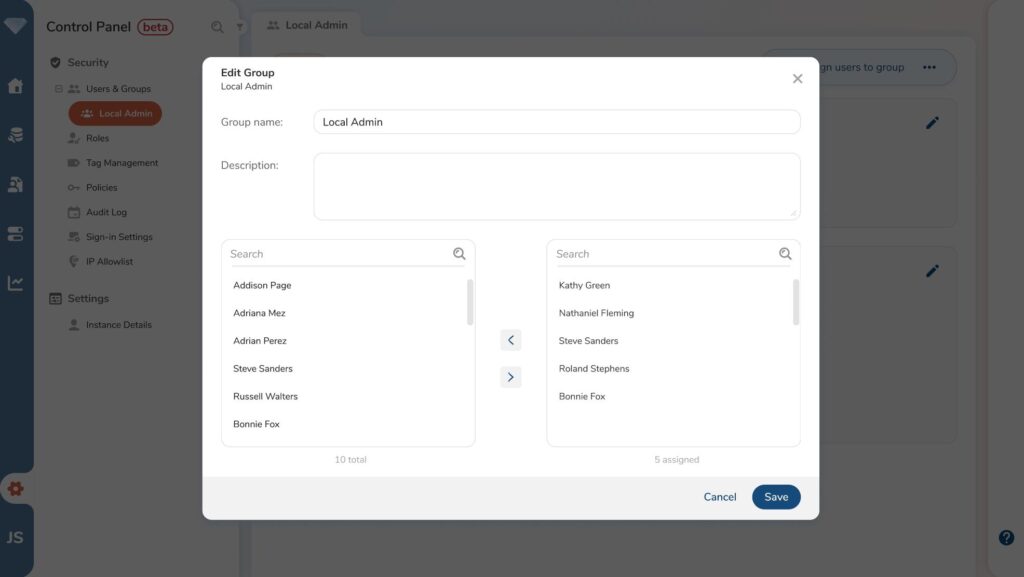Save the Edit Group changes
The width and height of the screenshot is (1024, 577).
[x=776, y=496]
